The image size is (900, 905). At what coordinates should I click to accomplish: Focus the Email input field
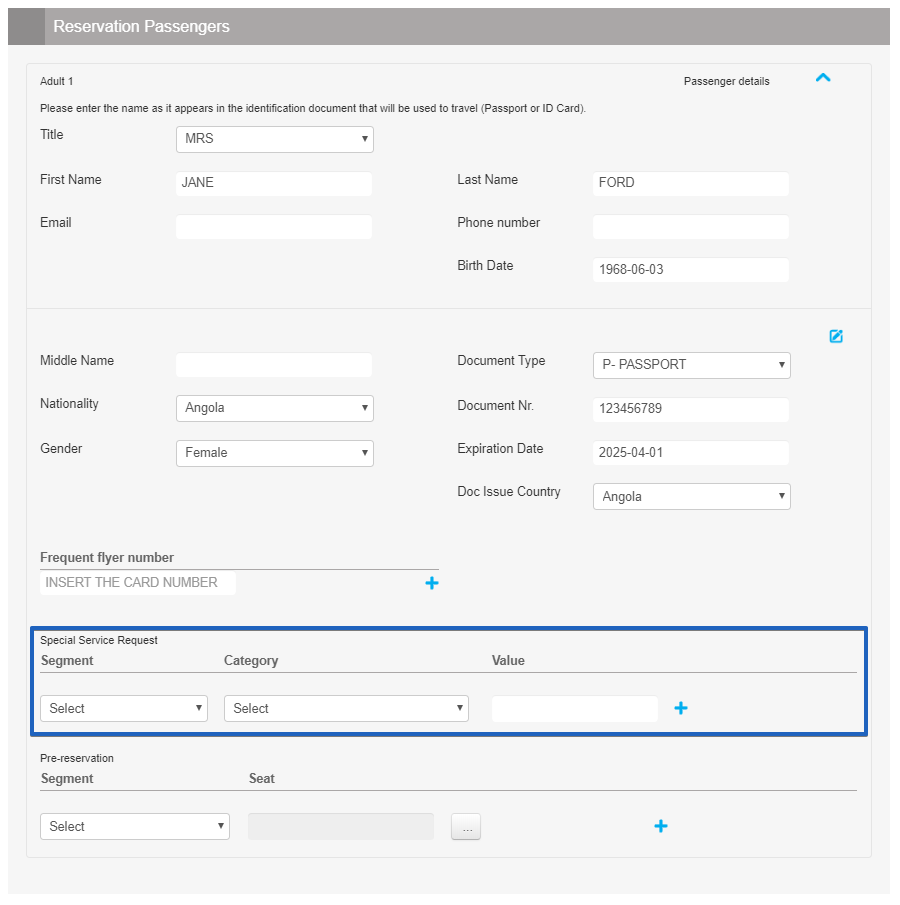point(274,227)
